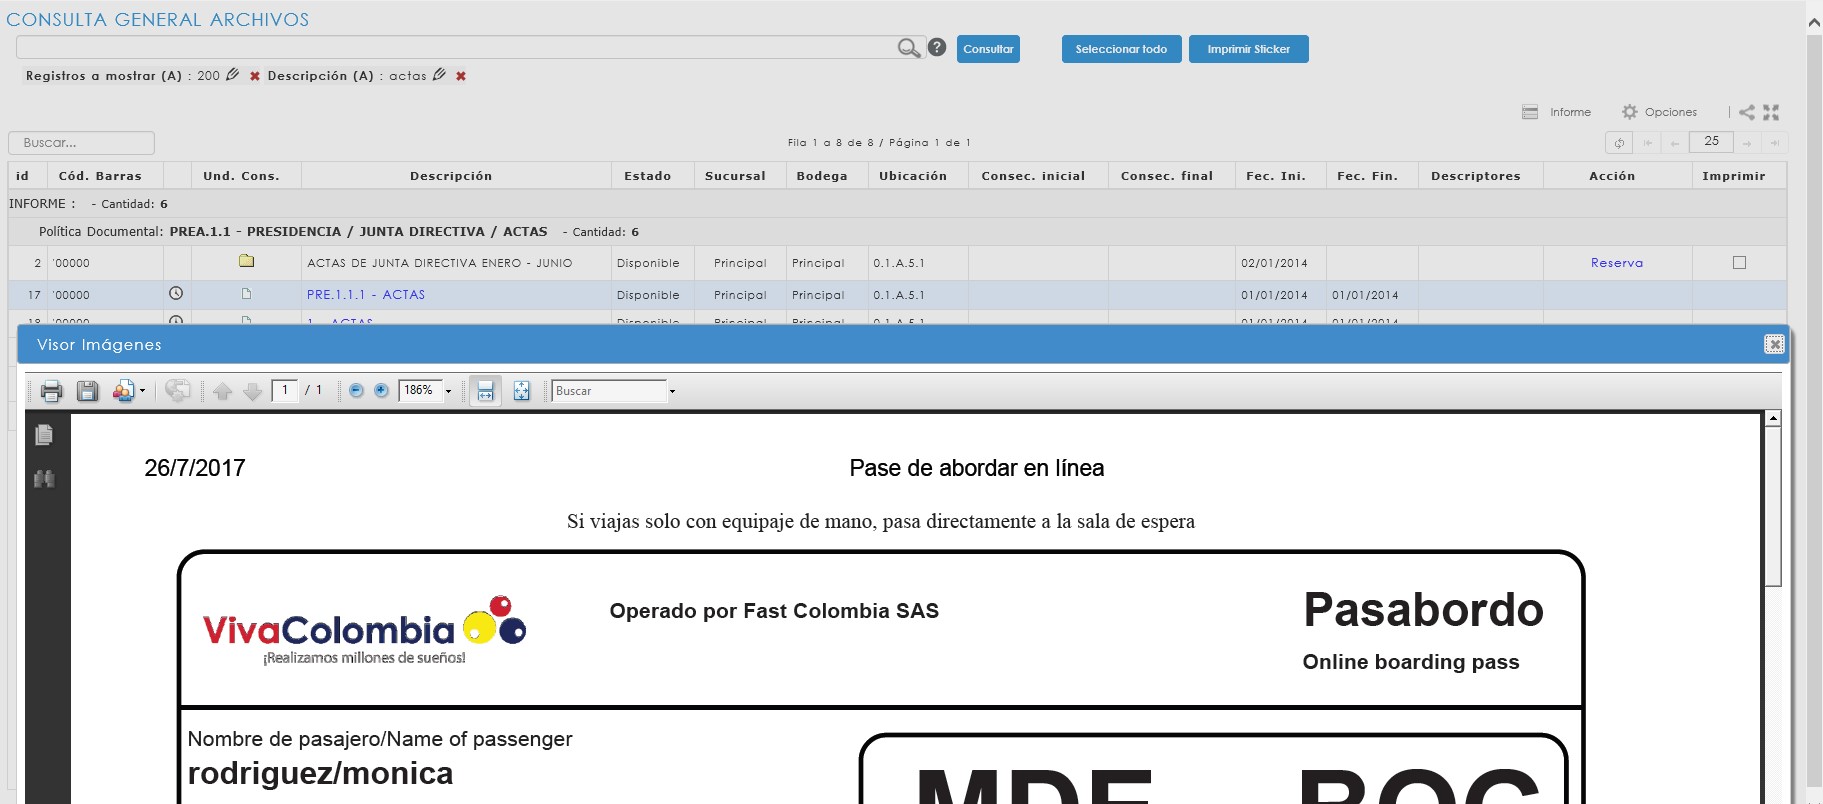Click clock icon in row 17
This screenshot has width=1823, height=804.
176,293
